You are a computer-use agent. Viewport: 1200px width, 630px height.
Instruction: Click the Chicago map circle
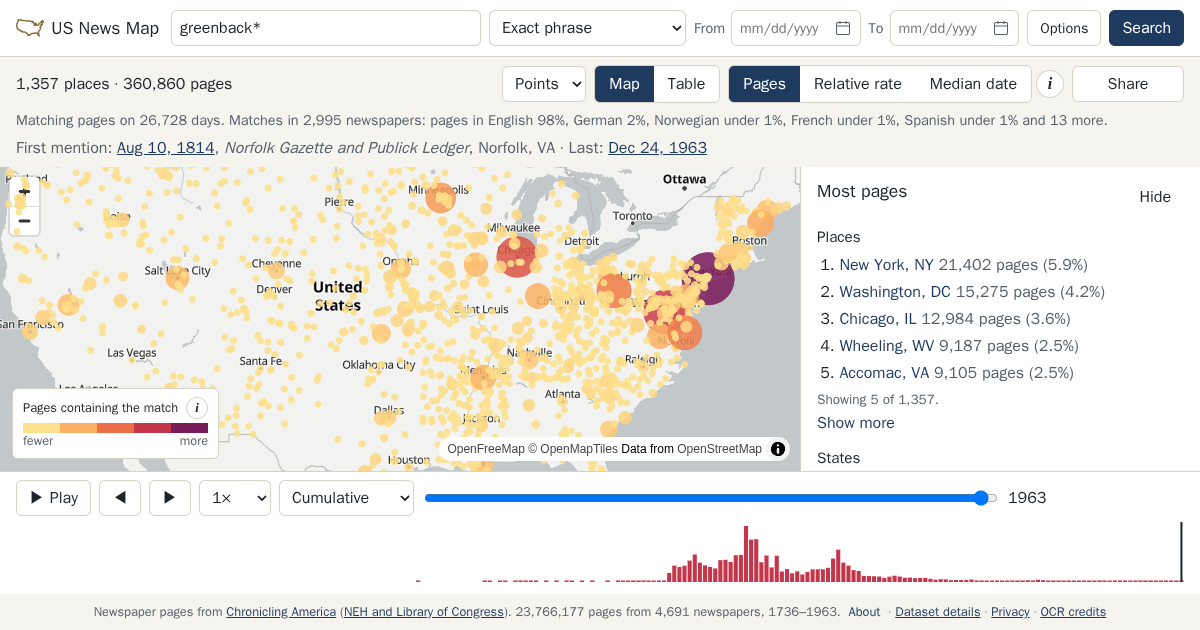coord(517,257)
